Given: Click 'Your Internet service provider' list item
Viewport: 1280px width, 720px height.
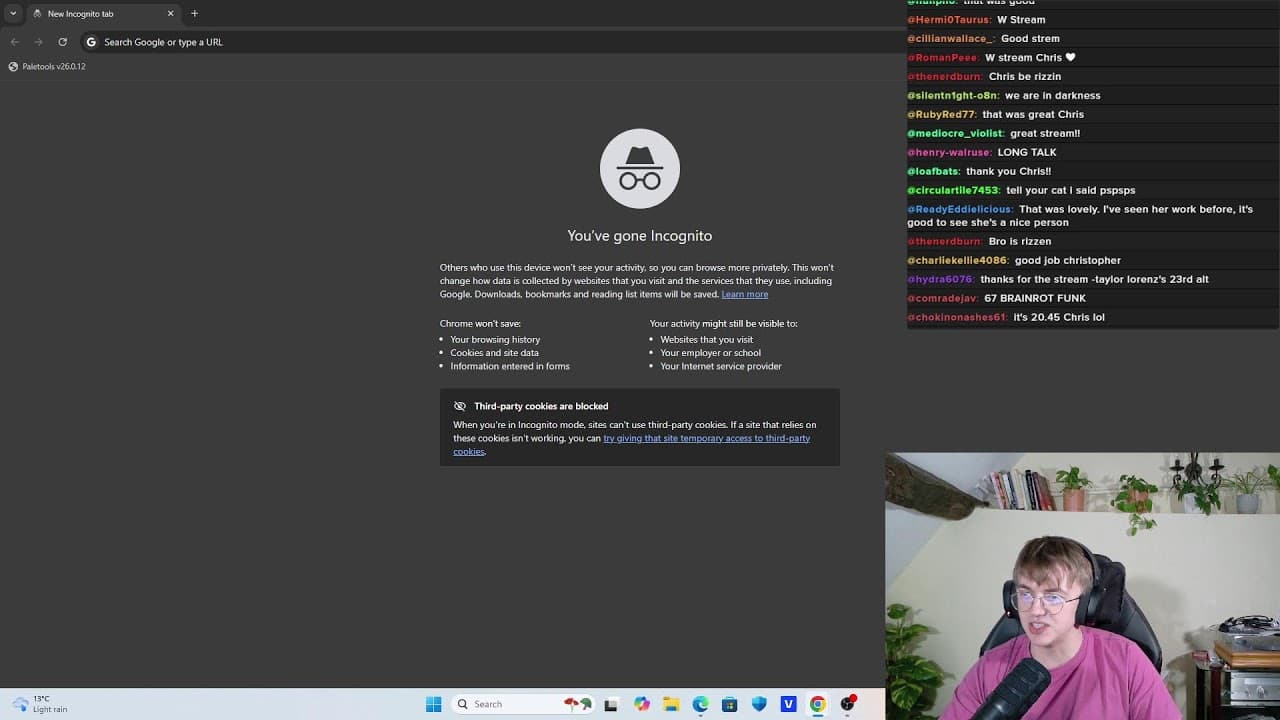Looking at the screenshot, I should pyautogui.click(x=721, y=366).
